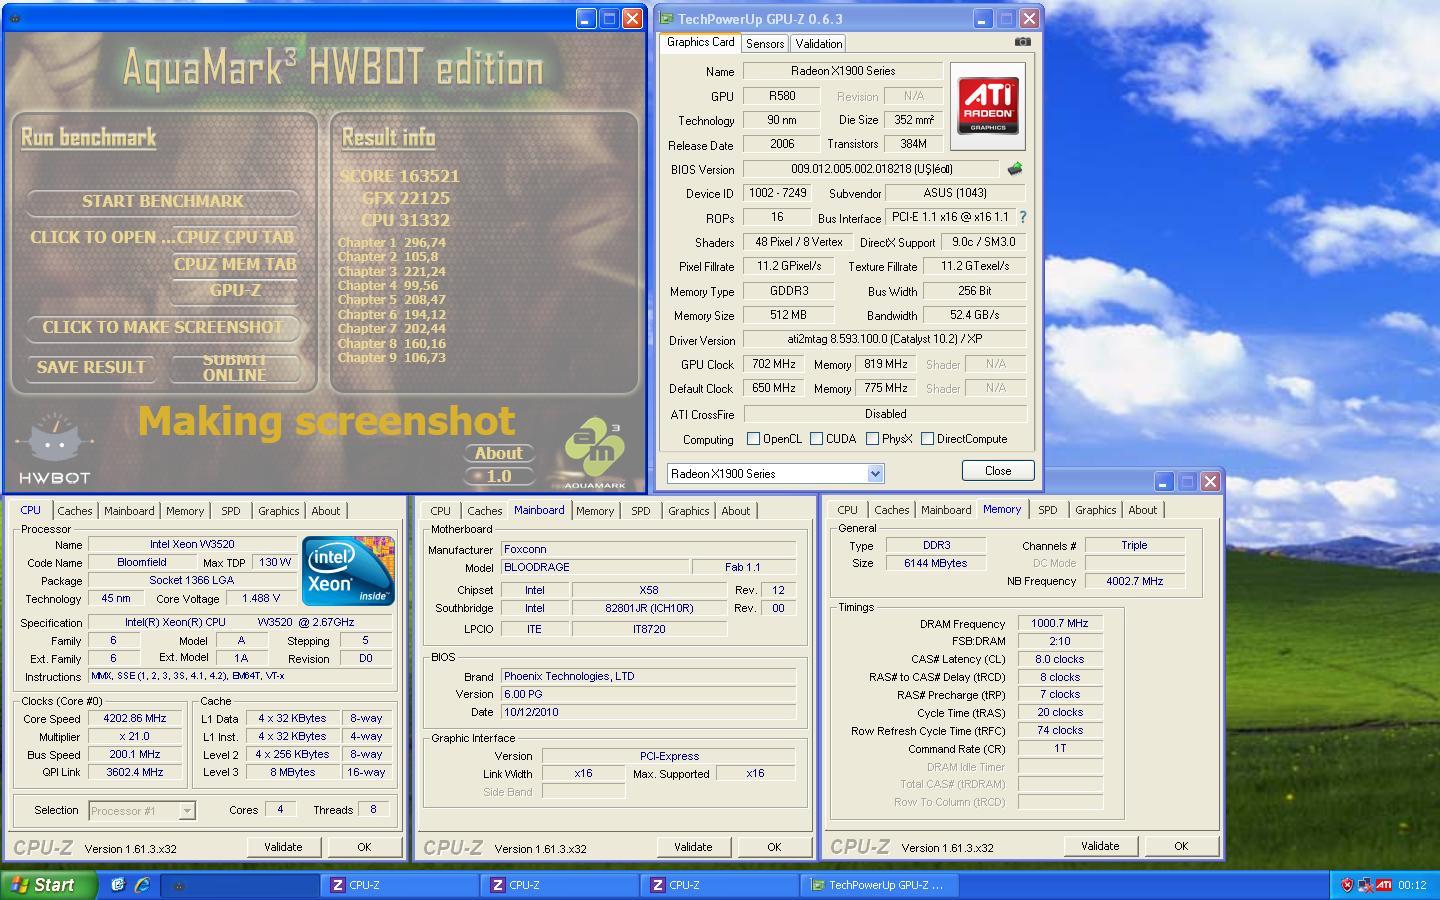Open the GPU-Z Validation tab

pyautogui.click(x=819, y=44)
